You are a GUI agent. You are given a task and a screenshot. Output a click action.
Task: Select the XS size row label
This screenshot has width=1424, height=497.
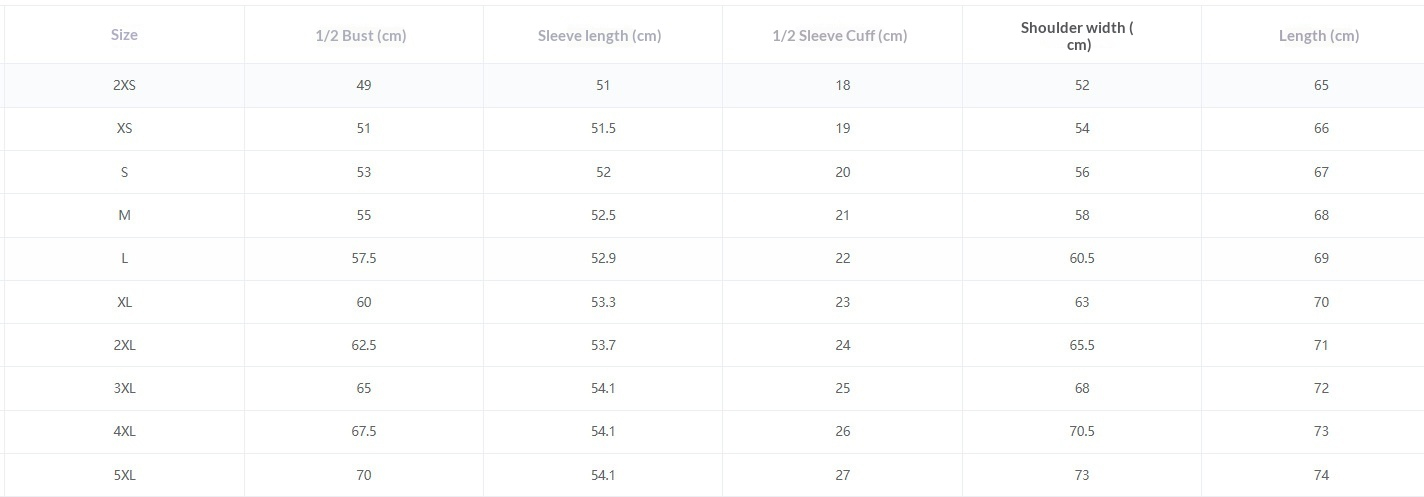(x=124, y=129)
